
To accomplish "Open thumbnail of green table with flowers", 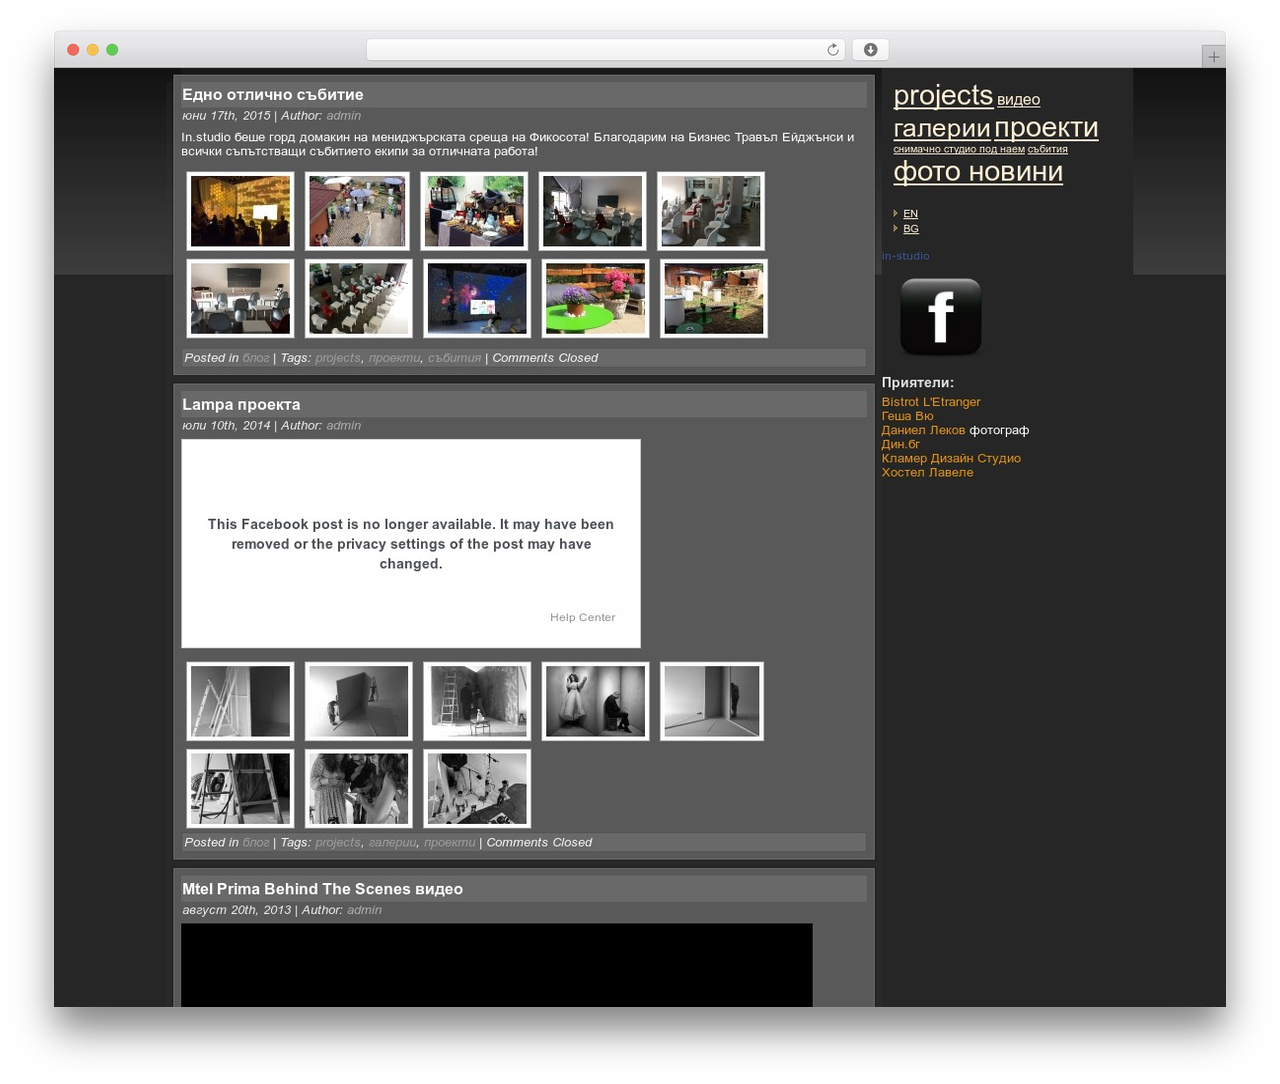I will (595, 299).
